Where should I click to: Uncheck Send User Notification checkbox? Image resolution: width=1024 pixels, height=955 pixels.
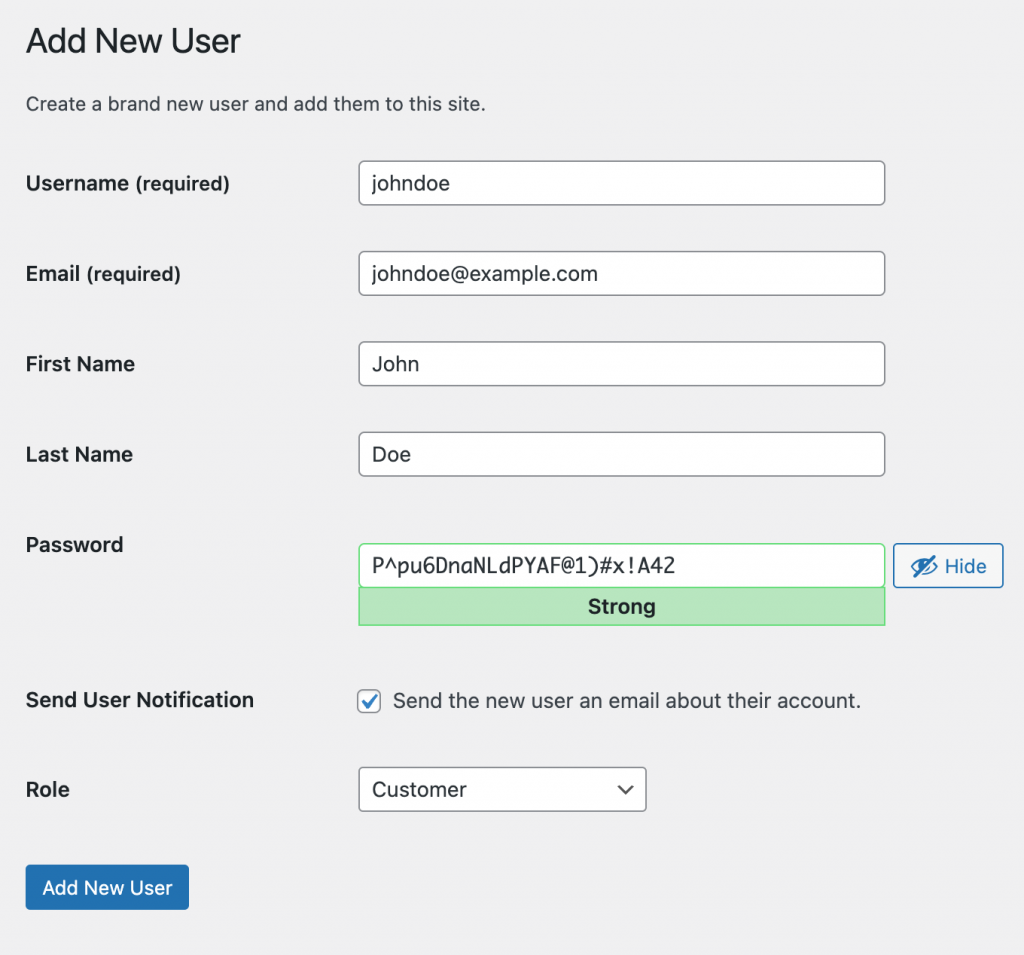(369, 701)
